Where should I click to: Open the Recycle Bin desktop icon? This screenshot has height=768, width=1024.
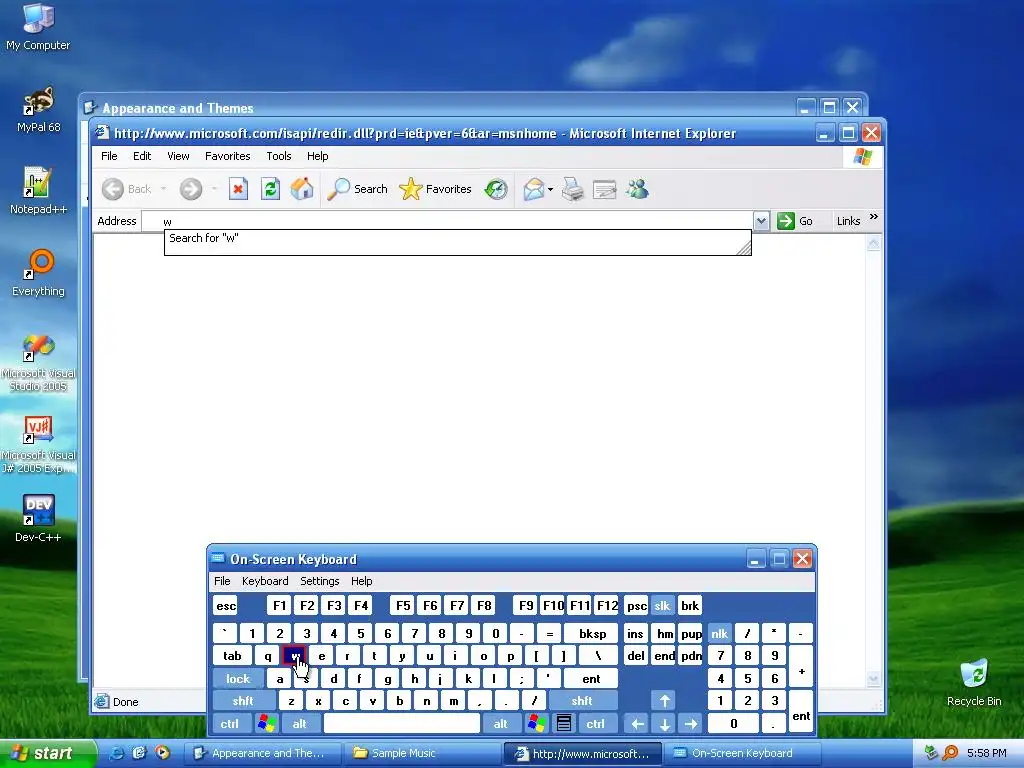click(x=974, y=682)
